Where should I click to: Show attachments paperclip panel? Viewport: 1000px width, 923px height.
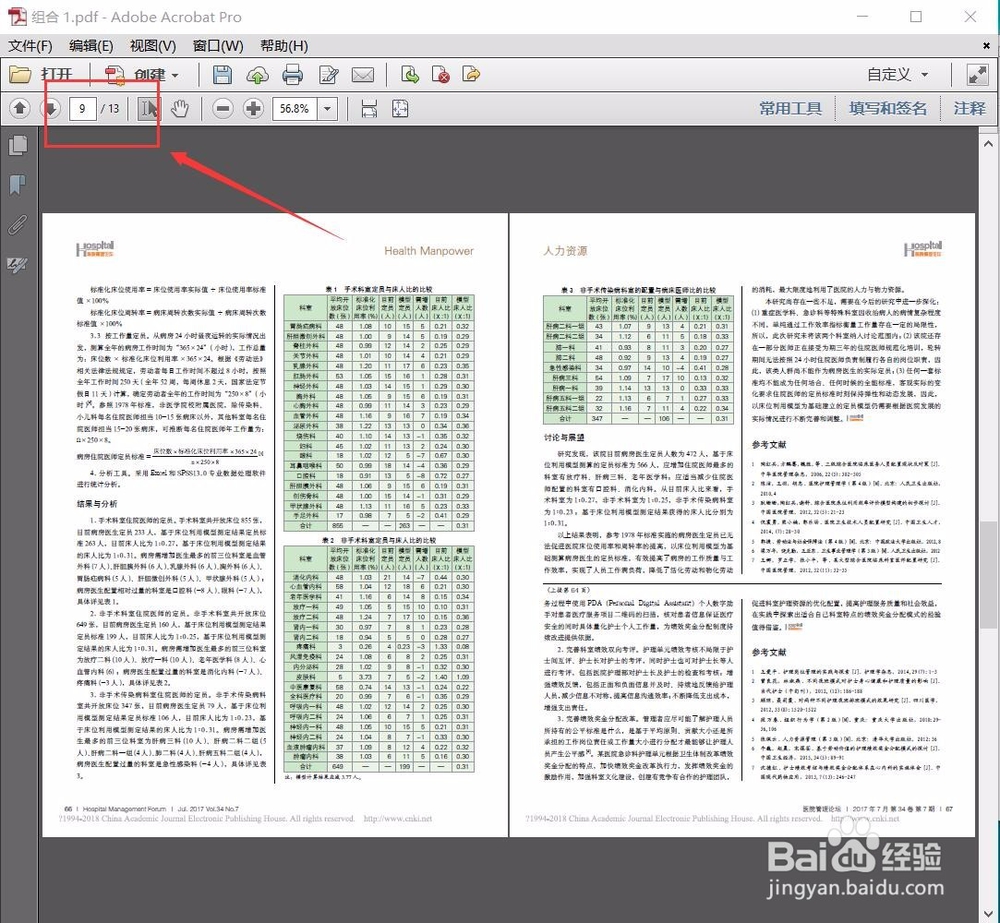point(18,225)
